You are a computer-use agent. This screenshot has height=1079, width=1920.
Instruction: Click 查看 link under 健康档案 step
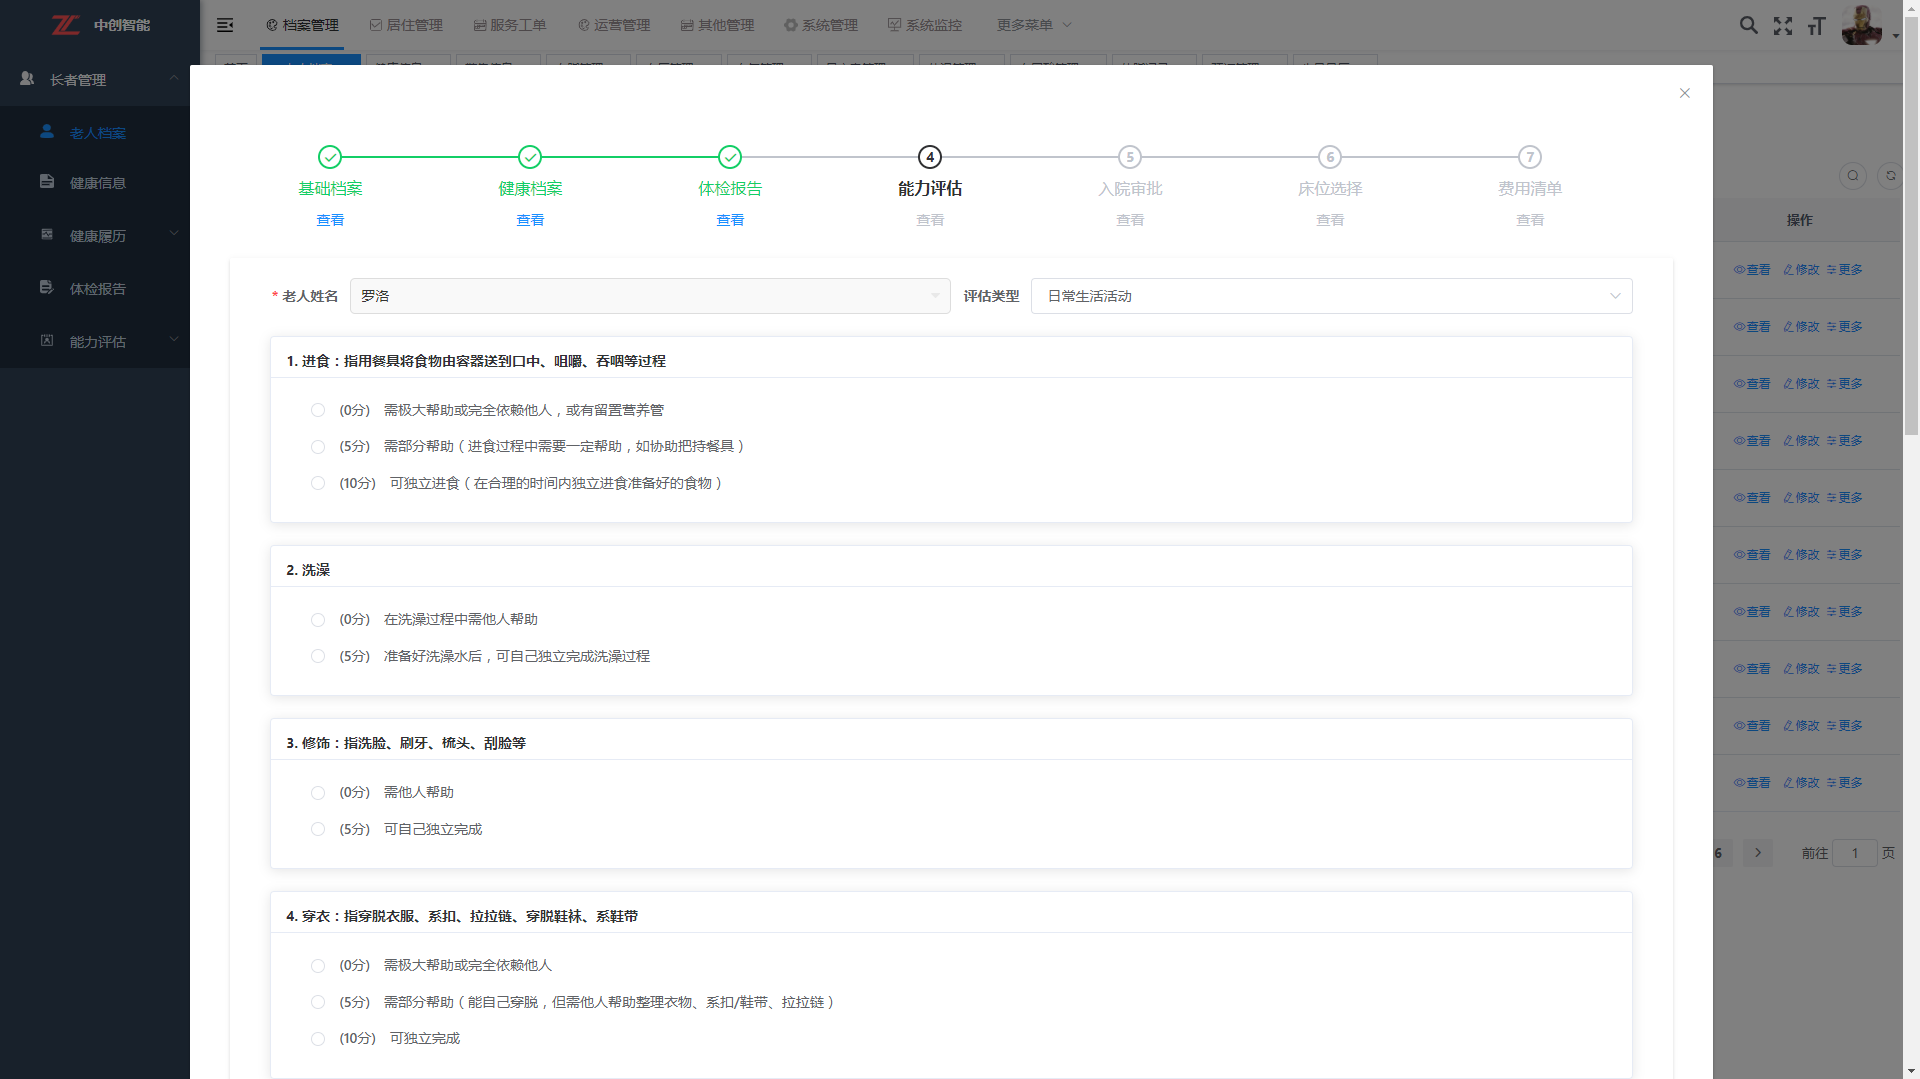click(530, 220)
